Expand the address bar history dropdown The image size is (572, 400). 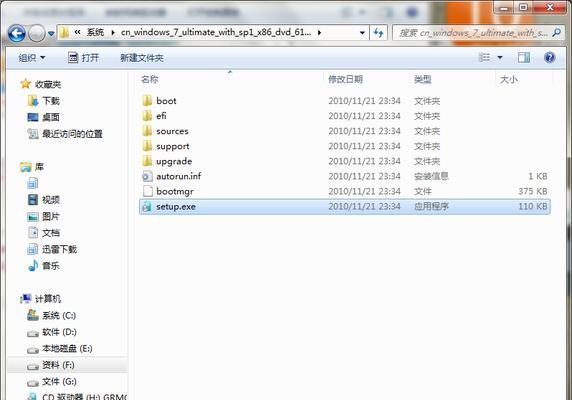362,33
